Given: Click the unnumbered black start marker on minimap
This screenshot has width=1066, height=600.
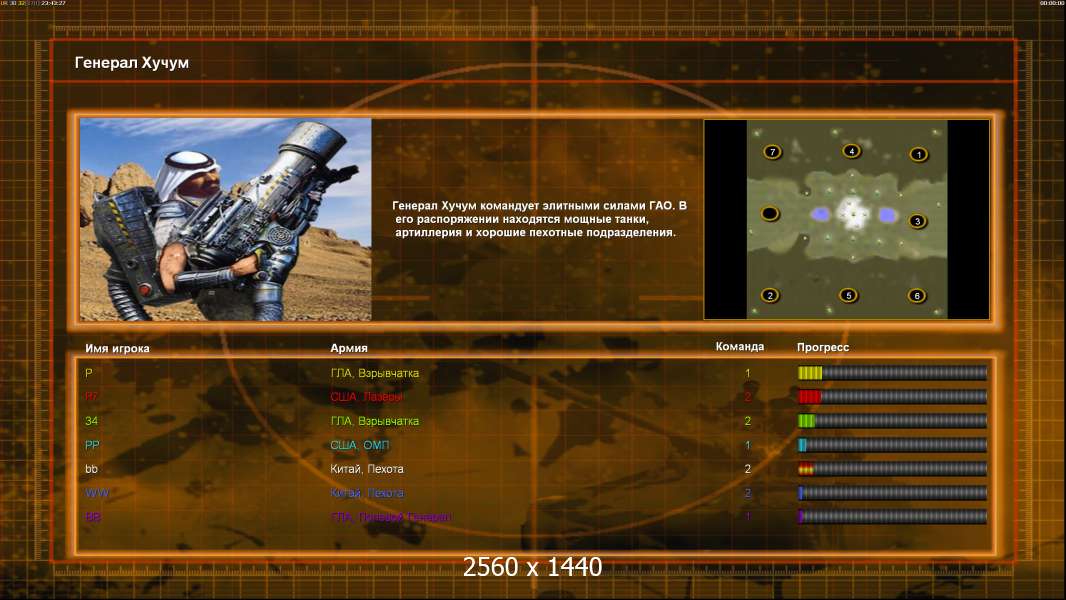Looking at the screenshot, I should click(770, 214).
